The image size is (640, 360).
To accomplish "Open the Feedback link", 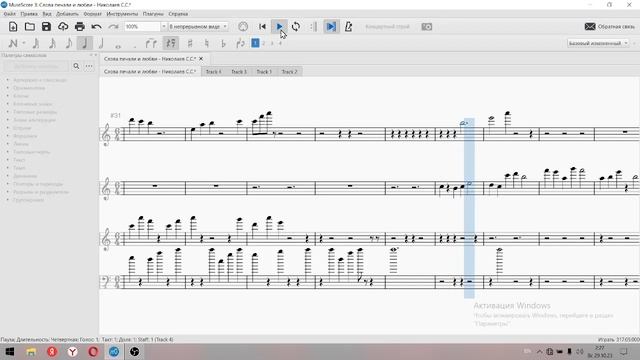I will pos(610,27).
